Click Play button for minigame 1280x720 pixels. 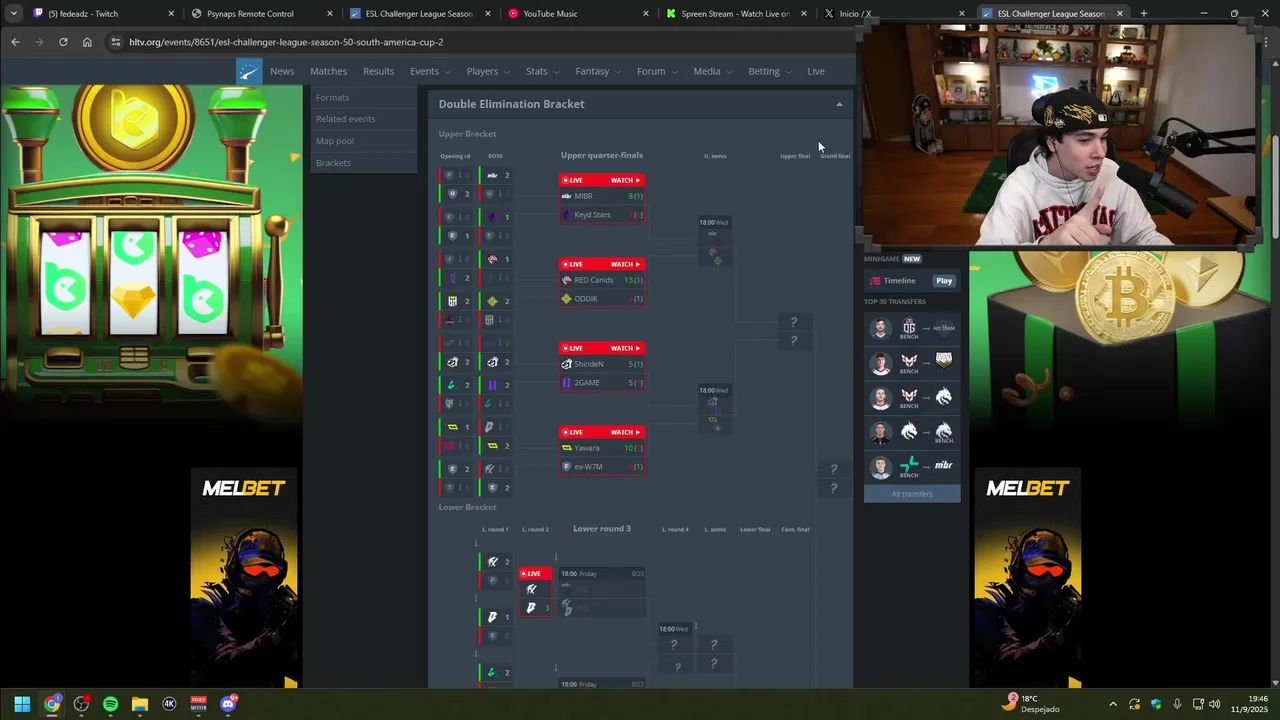[944, 281]
